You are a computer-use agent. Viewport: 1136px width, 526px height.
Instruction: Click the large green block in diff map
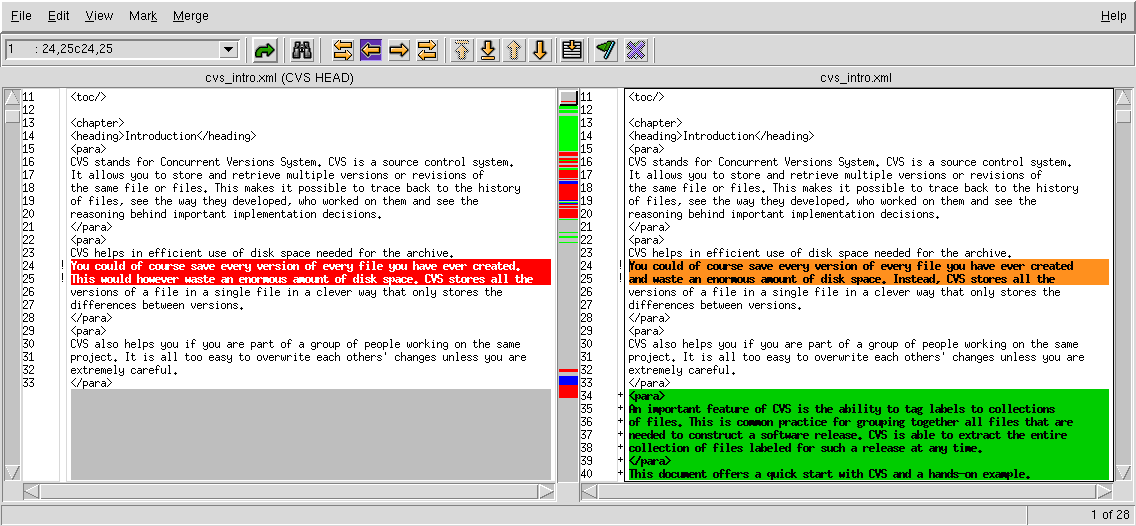[x=568, y=133]
